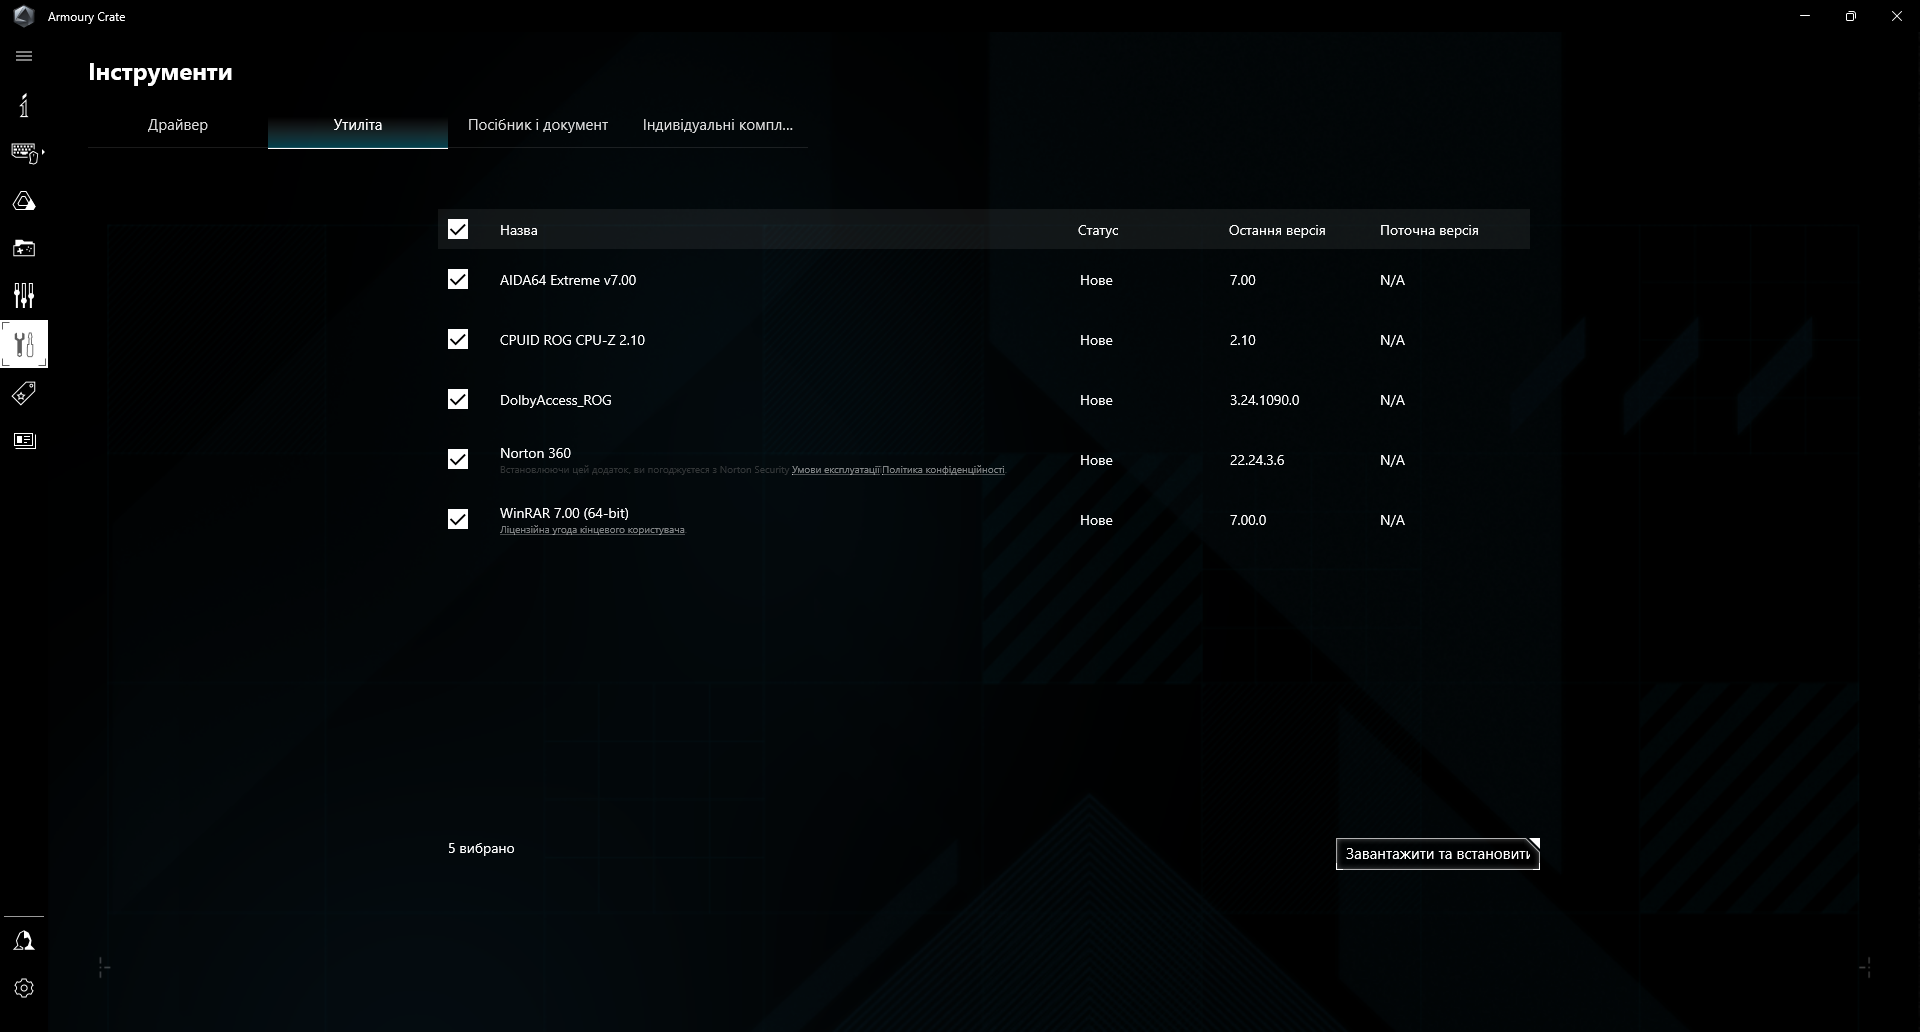Open the Aura Sync lighting section
Image resolution: width=1920 pixels, height=1032 pixels.
click(x=24, y=201)
